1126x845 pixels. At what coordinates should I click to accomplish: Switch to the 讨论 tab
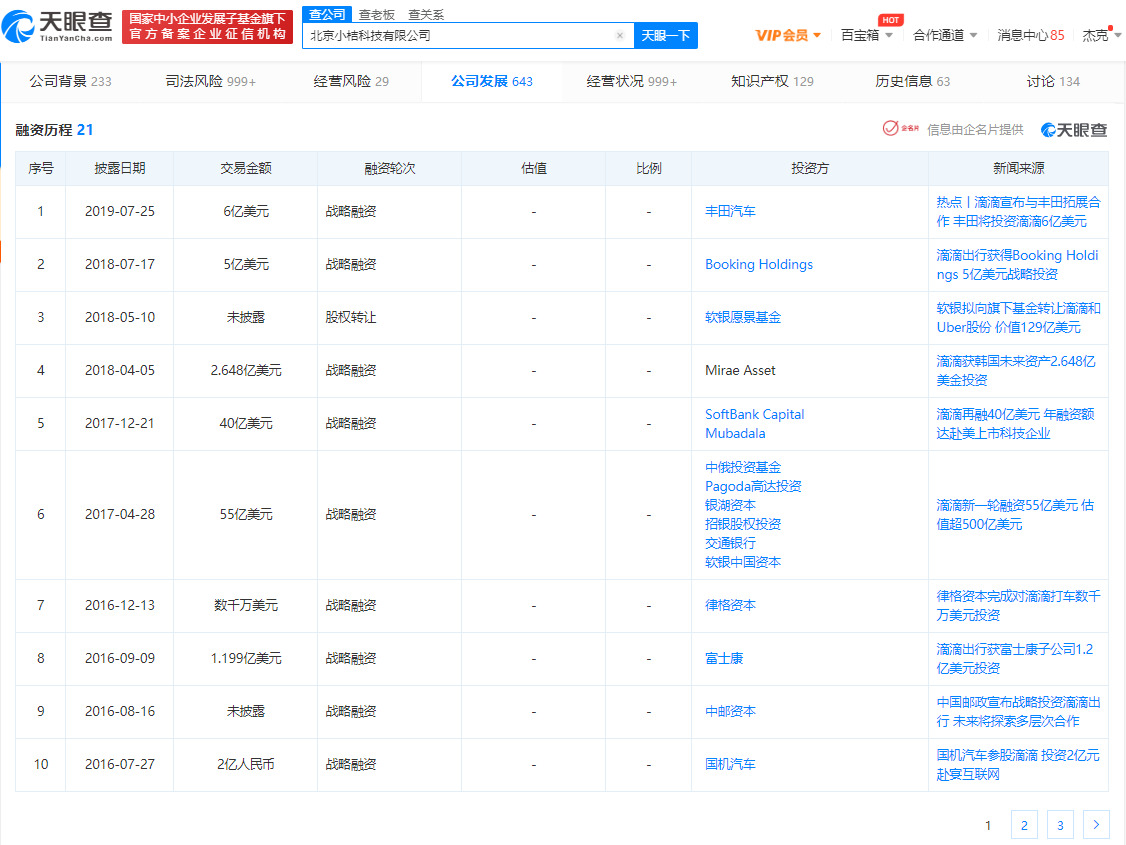[x=1053, y=81]
